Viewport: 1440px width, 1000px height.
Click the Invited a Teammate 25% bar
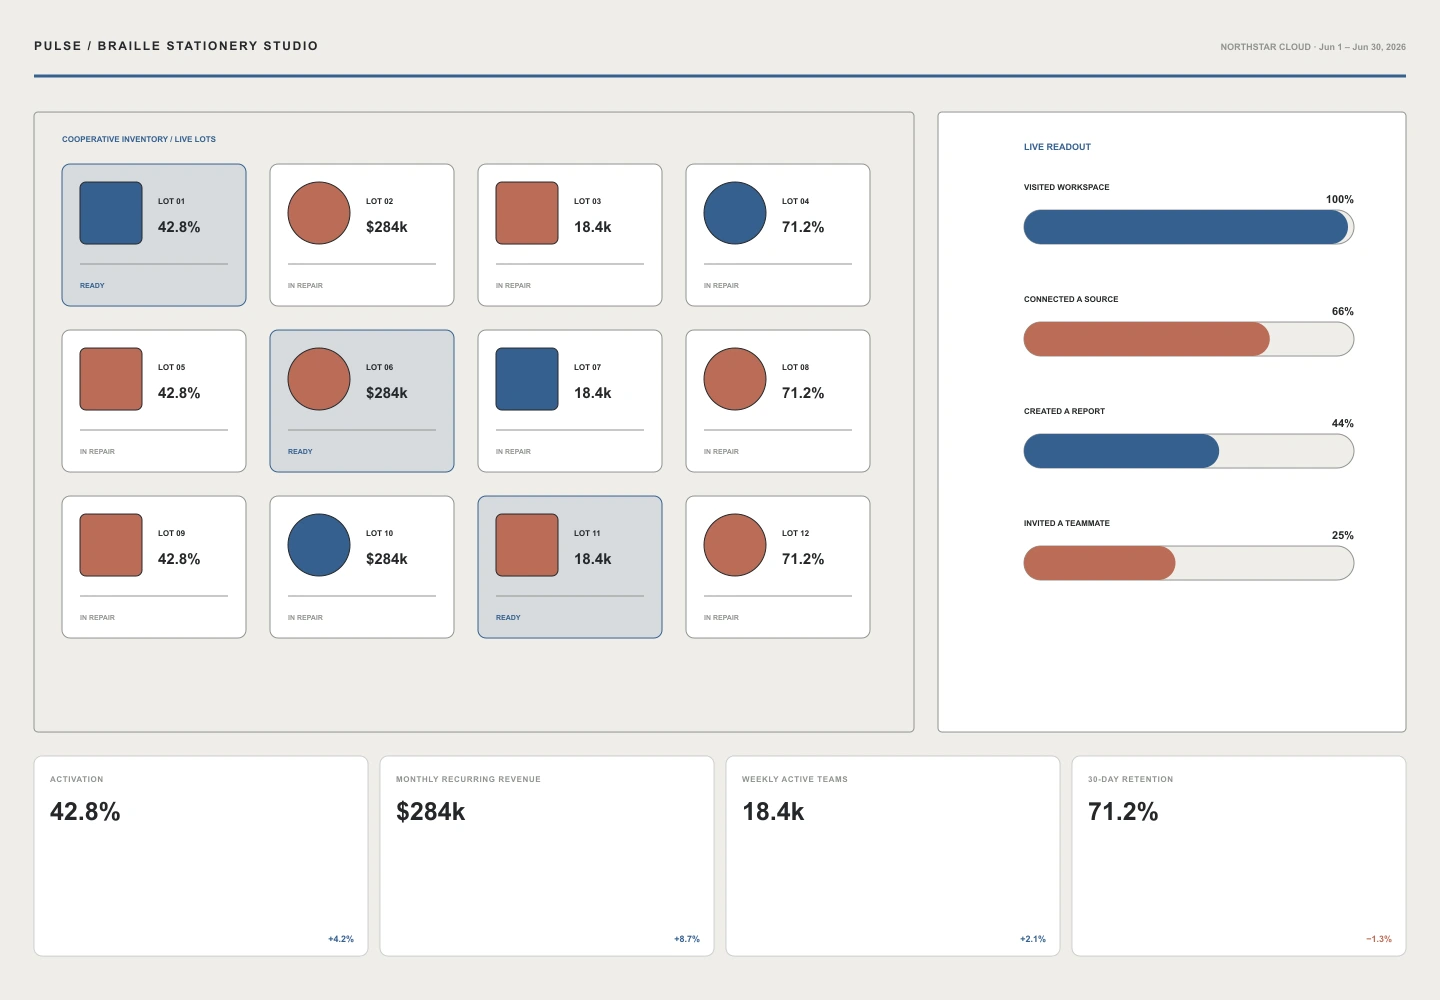[x=1189, y=563]
